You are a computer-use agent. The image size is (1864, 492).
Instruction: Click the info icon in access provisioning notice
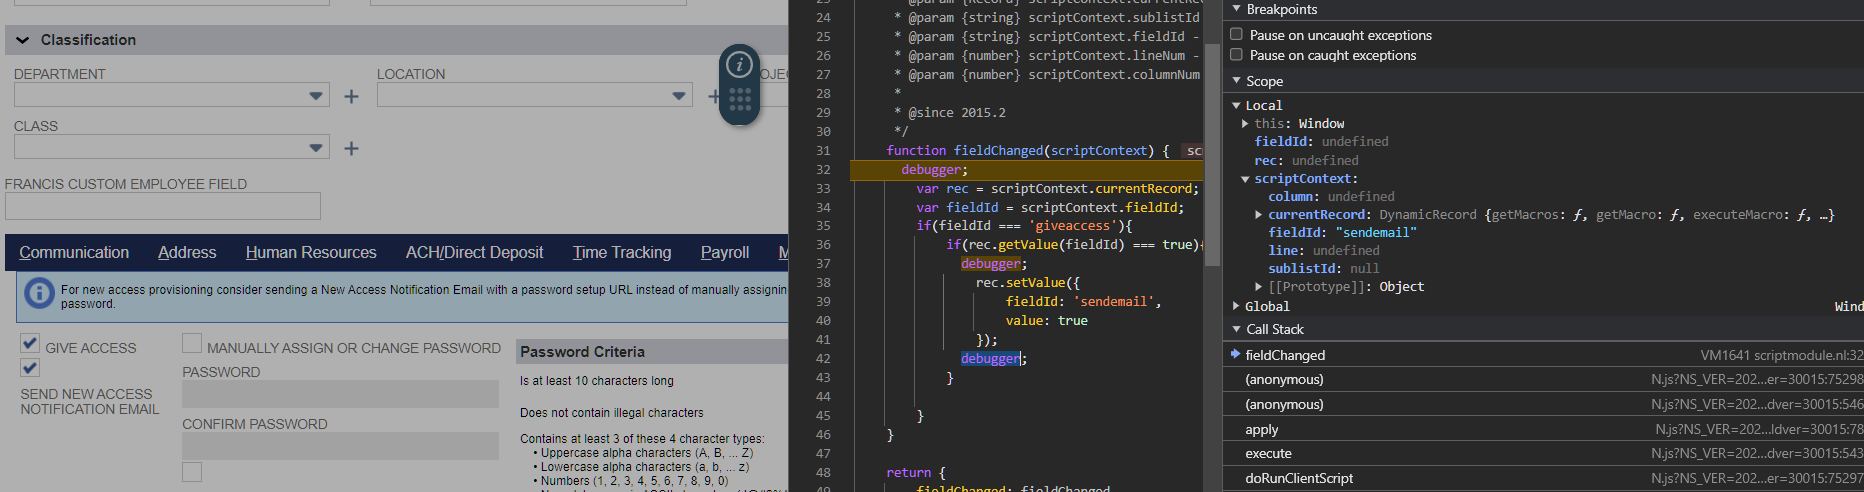pos(39,293)
